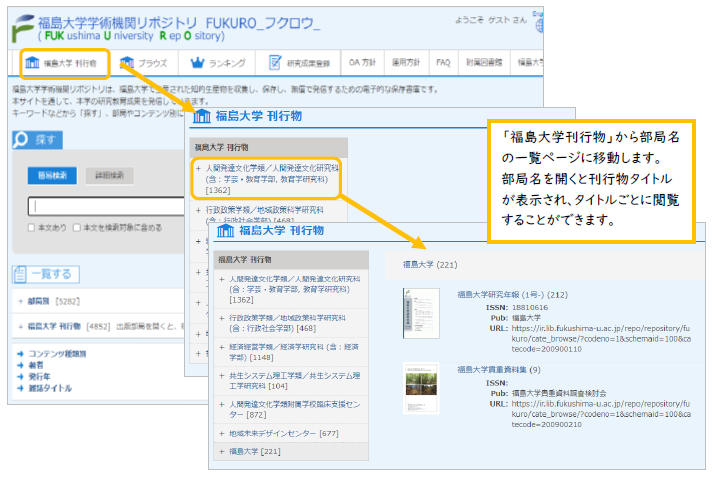
Task: Click the ブラウズ building icon
Action: point(127,63)
